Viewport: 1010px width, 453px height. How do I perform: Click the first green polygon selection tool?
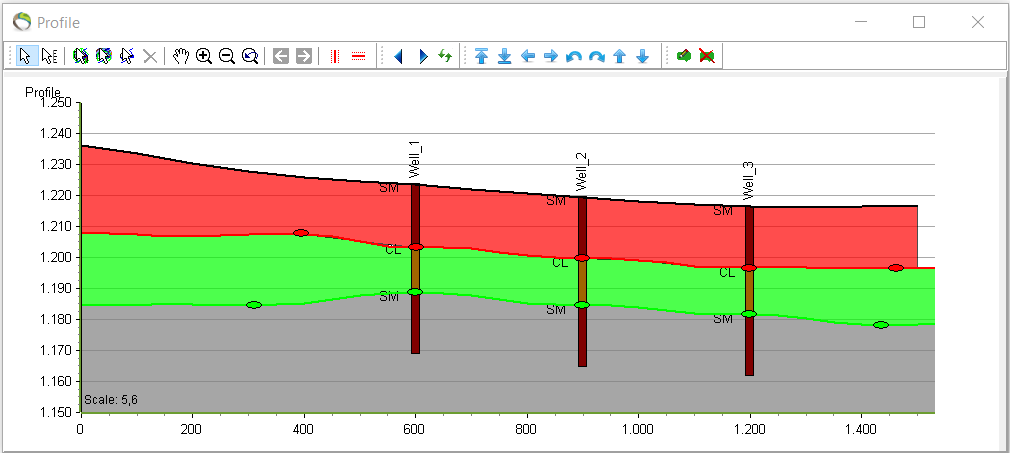point(81,56)
